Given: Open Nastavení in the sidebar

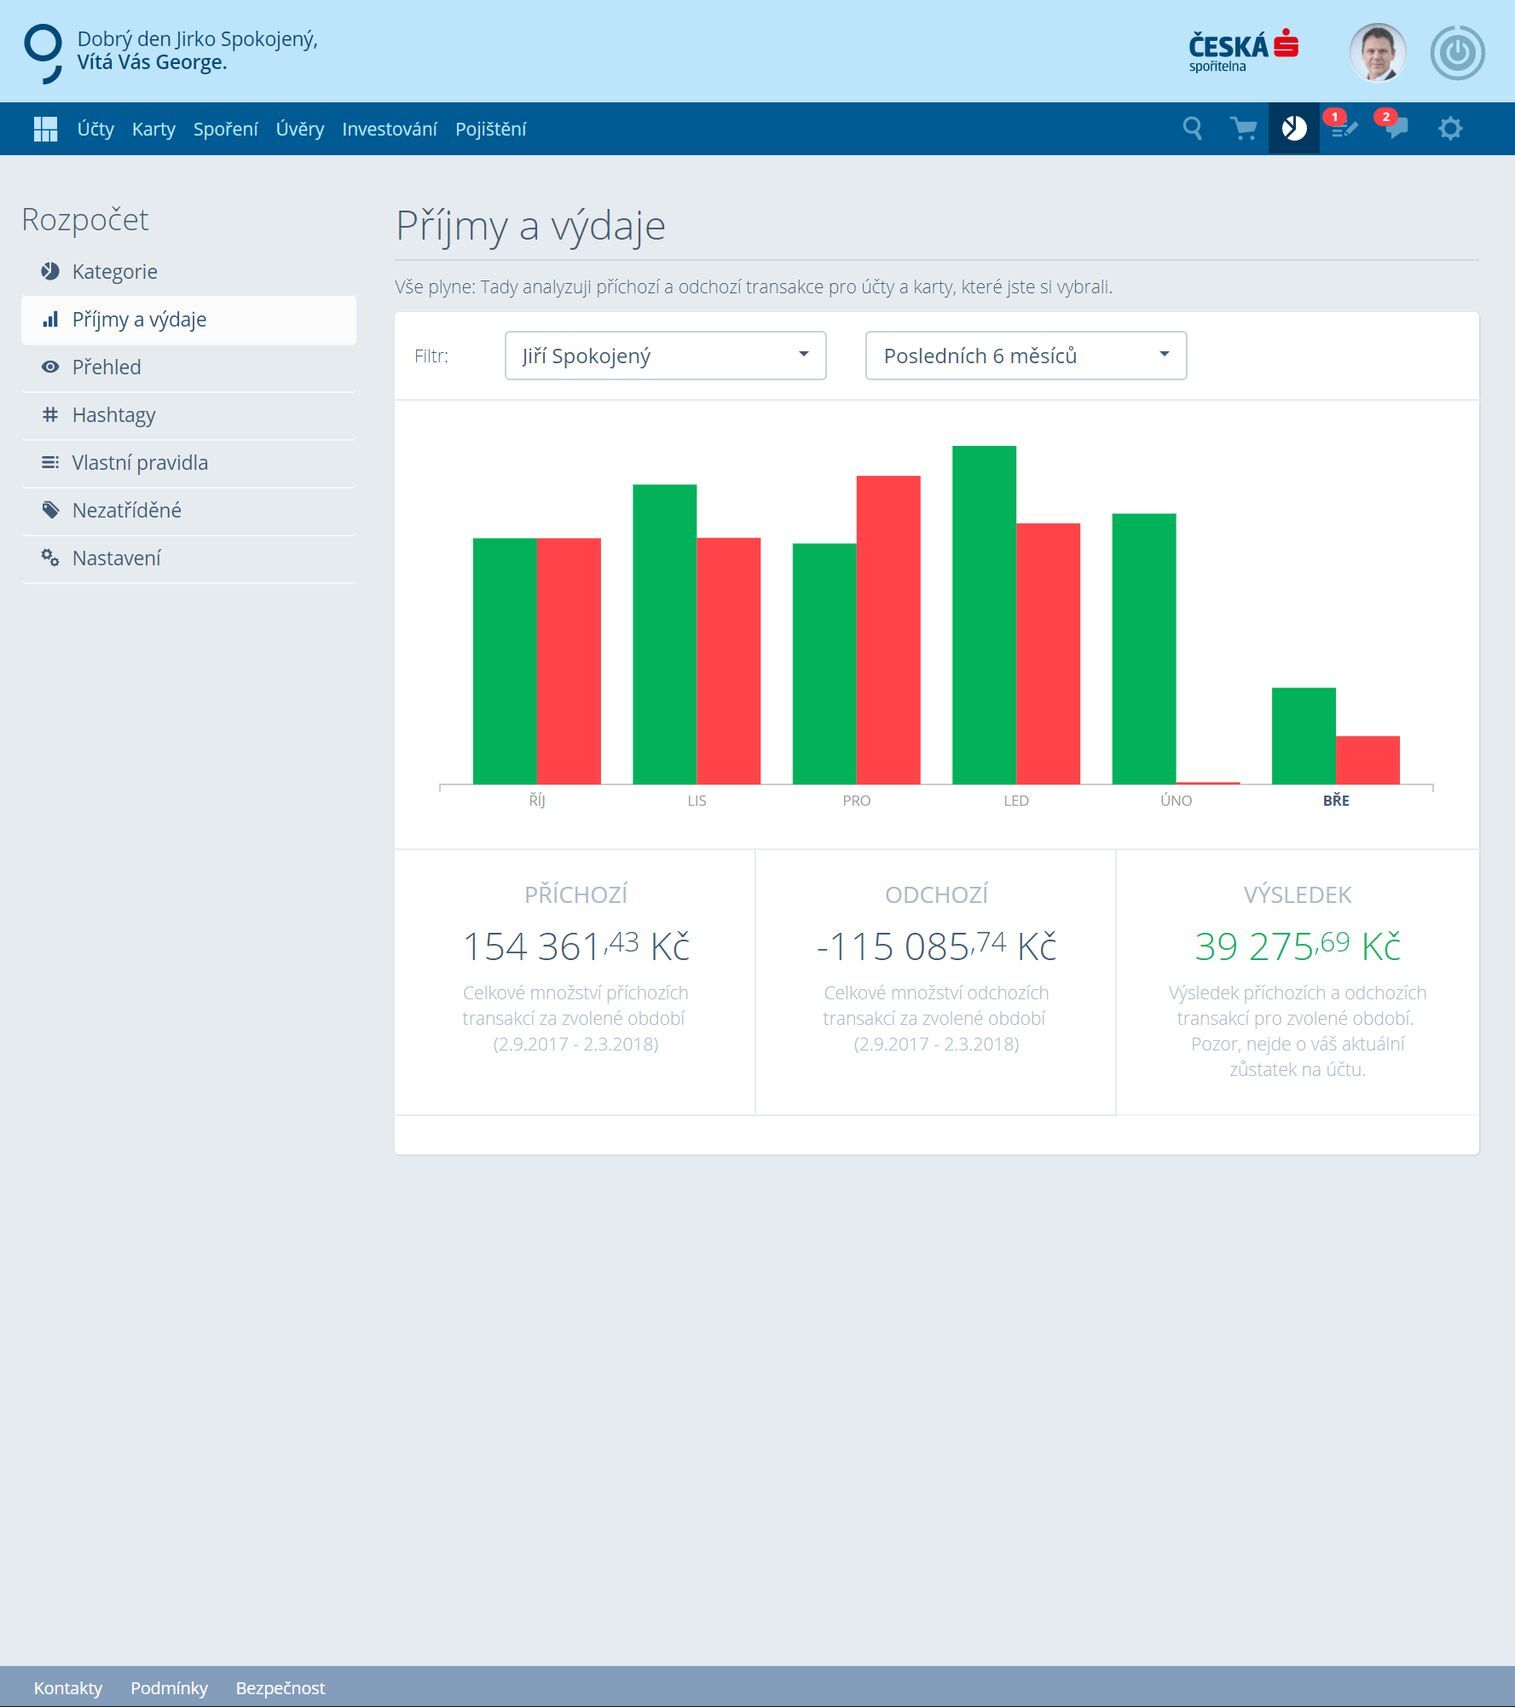Looking at the screenshot, I should [188, 559].
